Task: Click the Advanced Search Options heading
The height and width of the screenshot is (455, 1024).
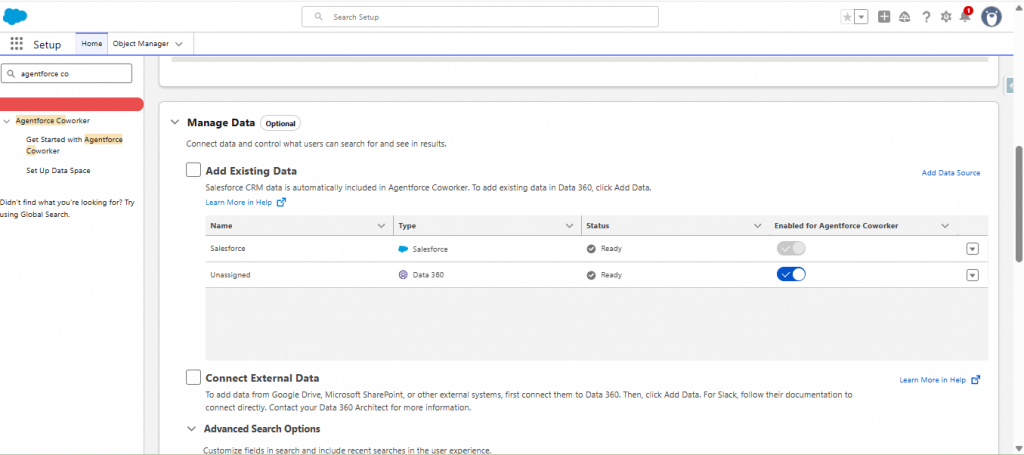Action: (x=262, y=429)
